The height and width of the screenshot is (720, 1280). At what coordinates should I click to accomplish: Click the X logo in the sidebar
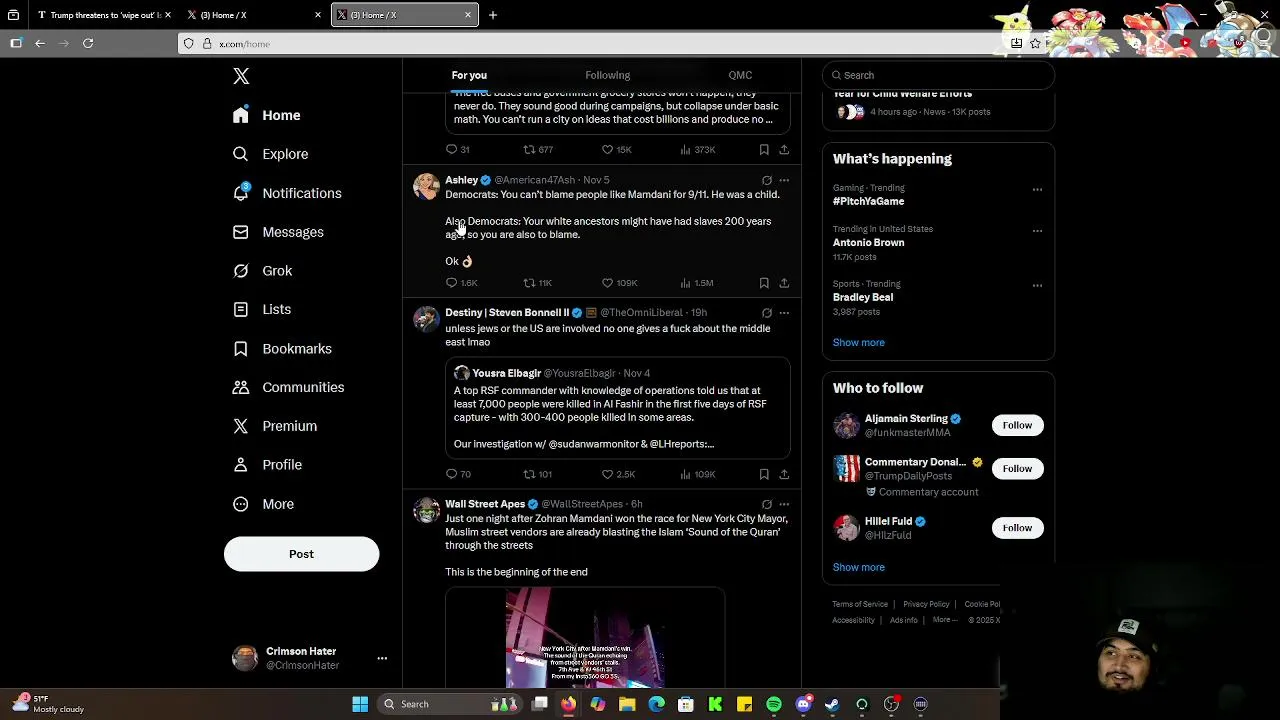[x=241, y=76]
